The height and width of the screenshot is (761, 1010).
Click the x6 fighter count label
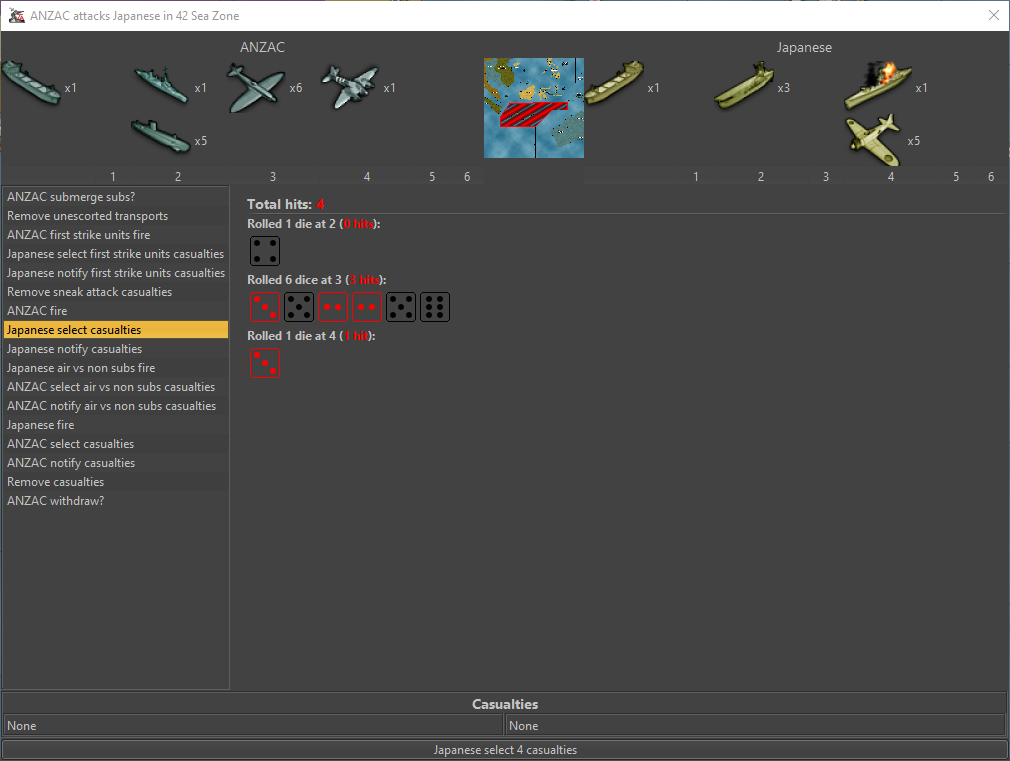(296, 88)
